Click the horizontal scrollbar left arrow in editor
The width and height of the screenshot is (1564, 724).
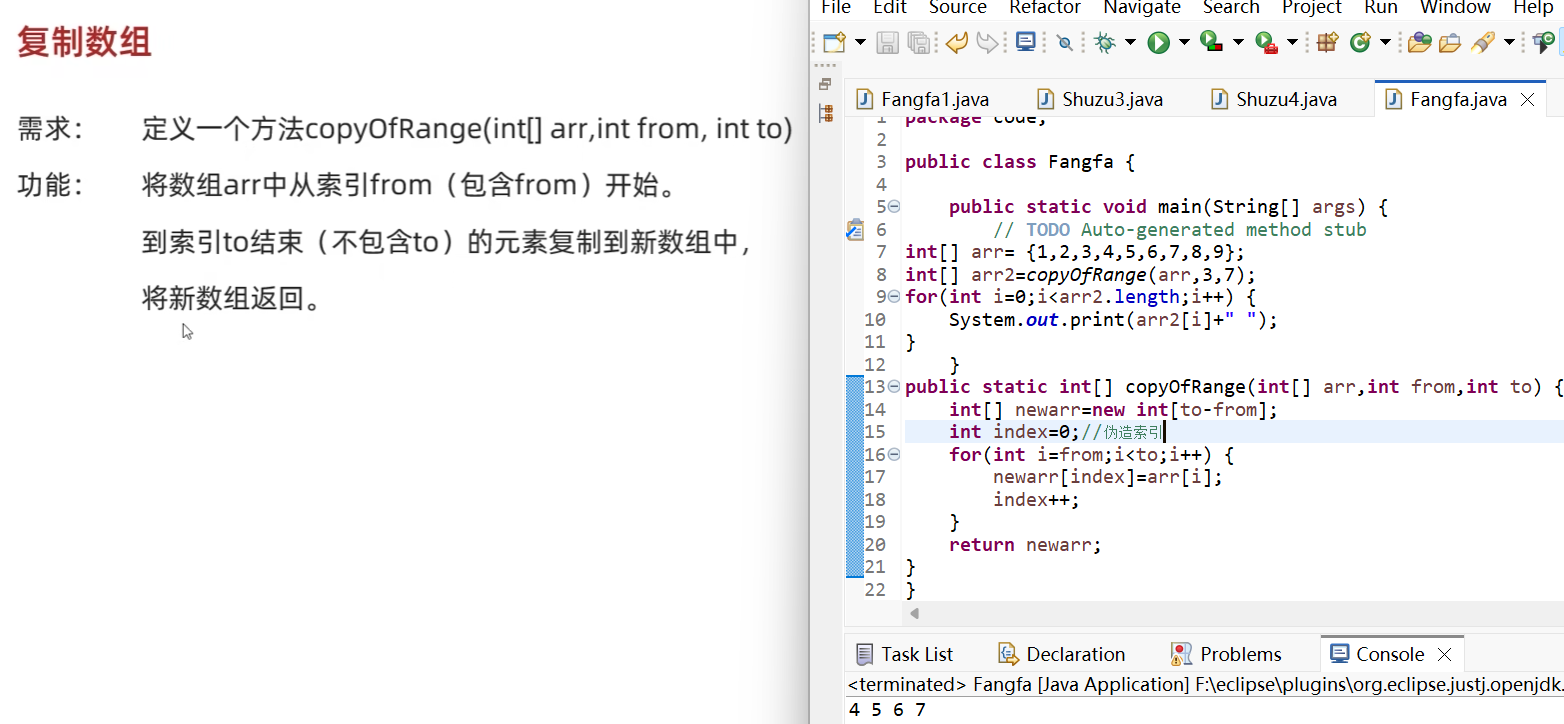914,614
